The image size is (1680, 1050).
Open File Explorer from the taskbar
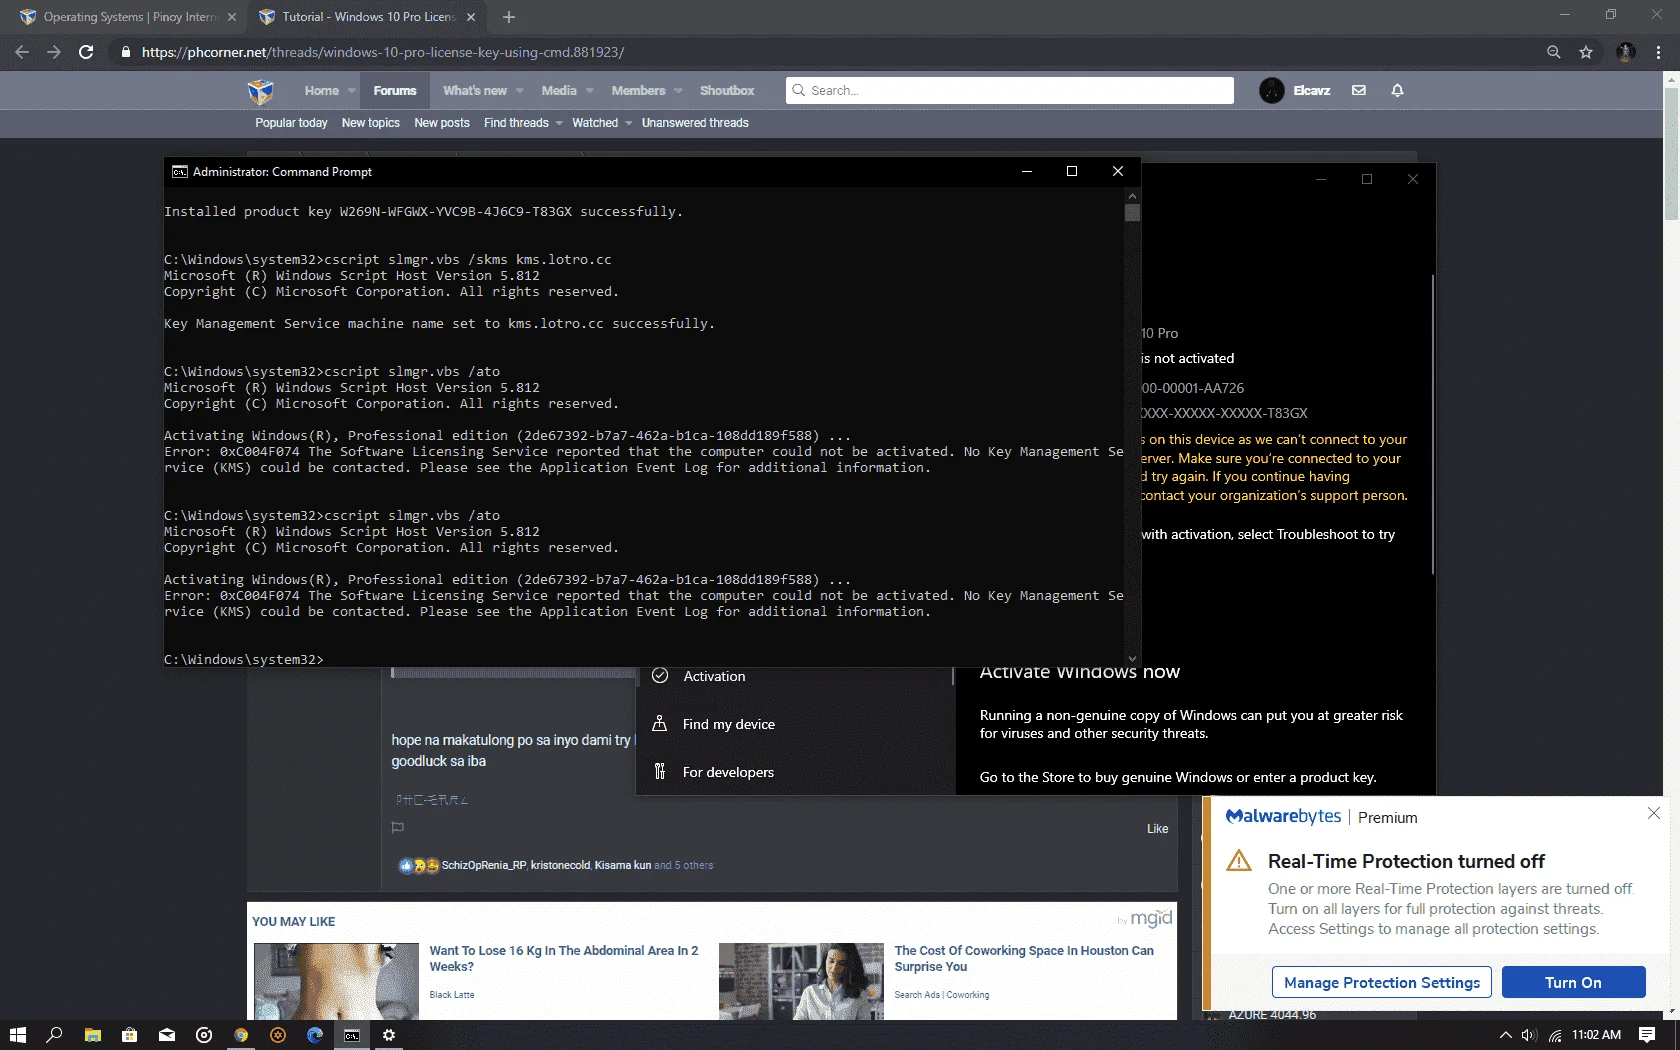click(x=93, y=1035)
